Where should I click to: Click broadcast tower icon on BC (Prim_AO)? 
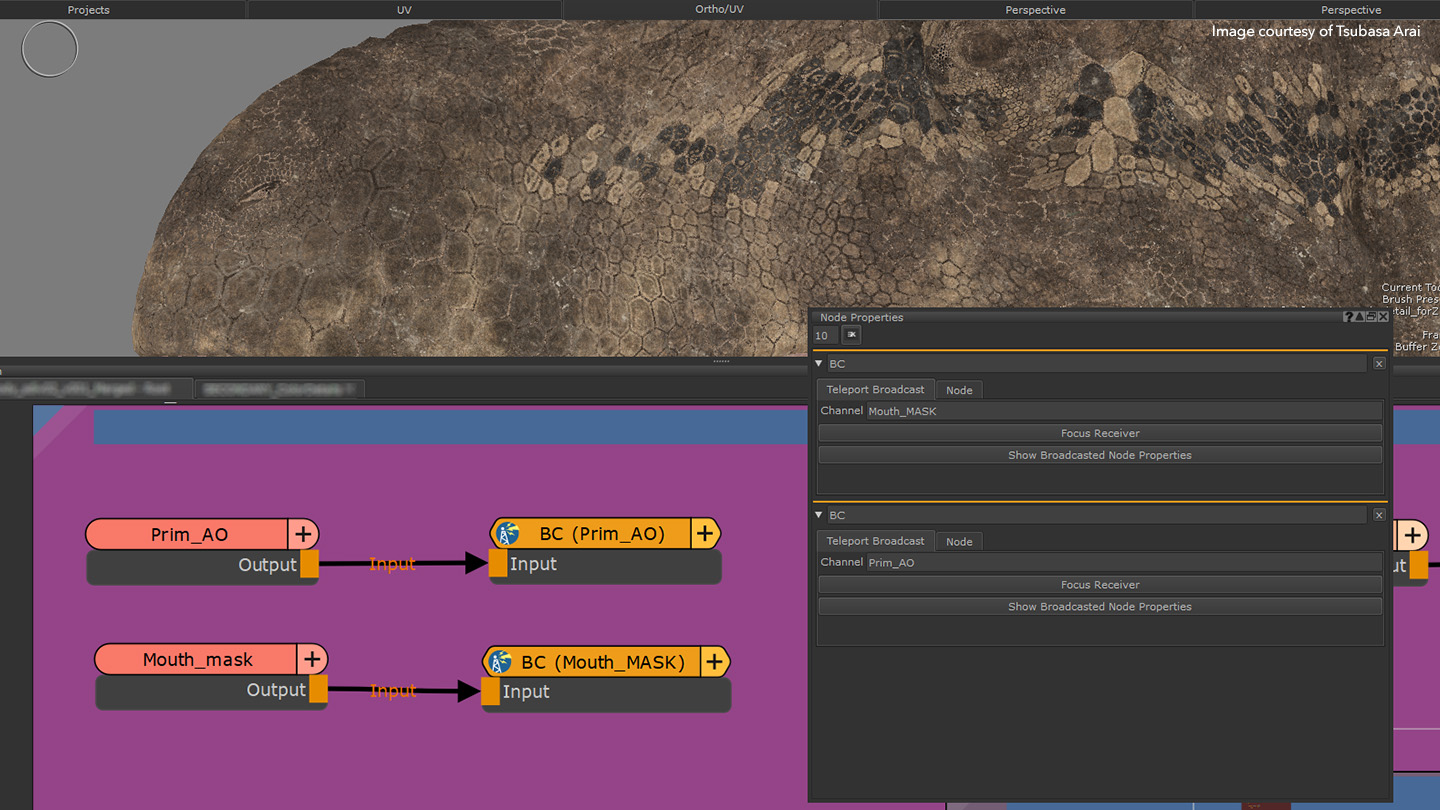[508, 534]
